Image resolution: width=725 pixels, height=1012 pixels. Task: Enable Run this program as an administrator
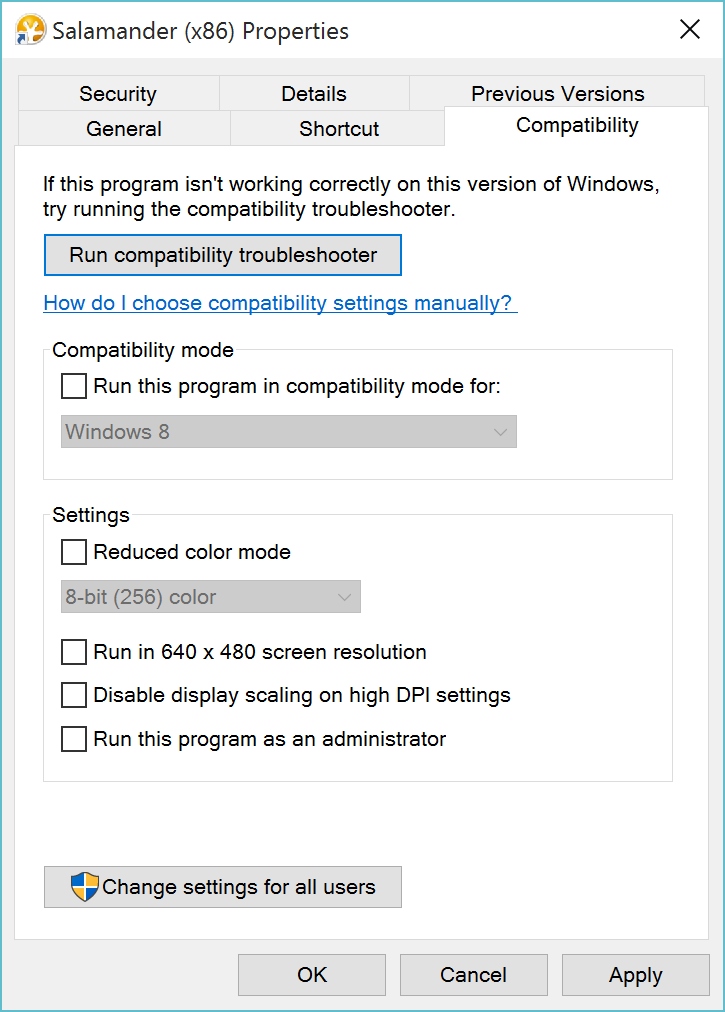tap(74, 739)
